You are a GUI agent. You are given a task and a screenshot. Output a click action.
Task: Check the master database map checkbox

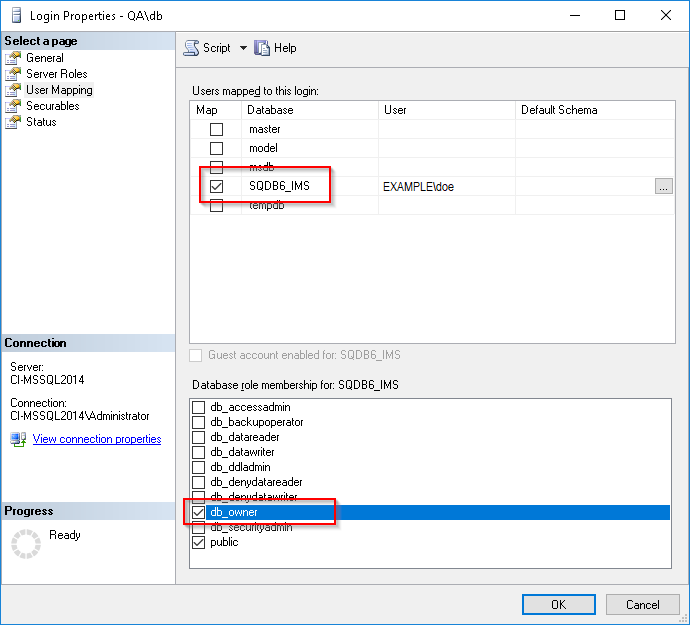(x=216, y=130)
